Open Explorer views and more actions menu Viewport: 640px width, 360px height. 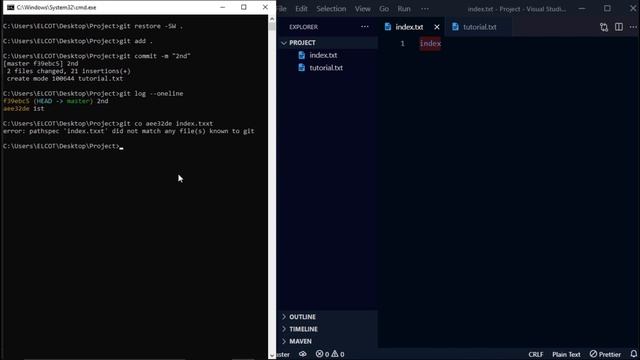(x=364, y=27)
